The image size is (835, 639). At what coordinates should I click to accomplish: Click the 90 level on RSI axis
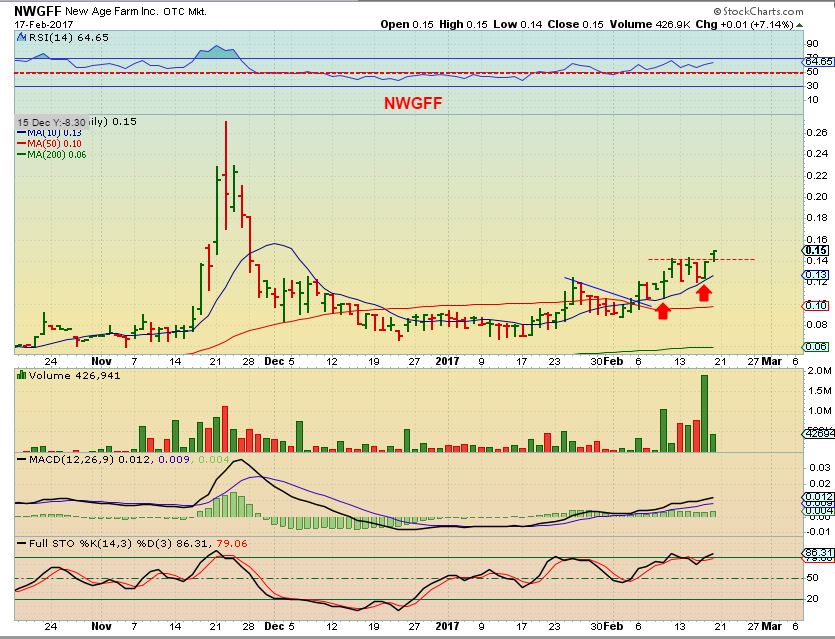[813, 44]
